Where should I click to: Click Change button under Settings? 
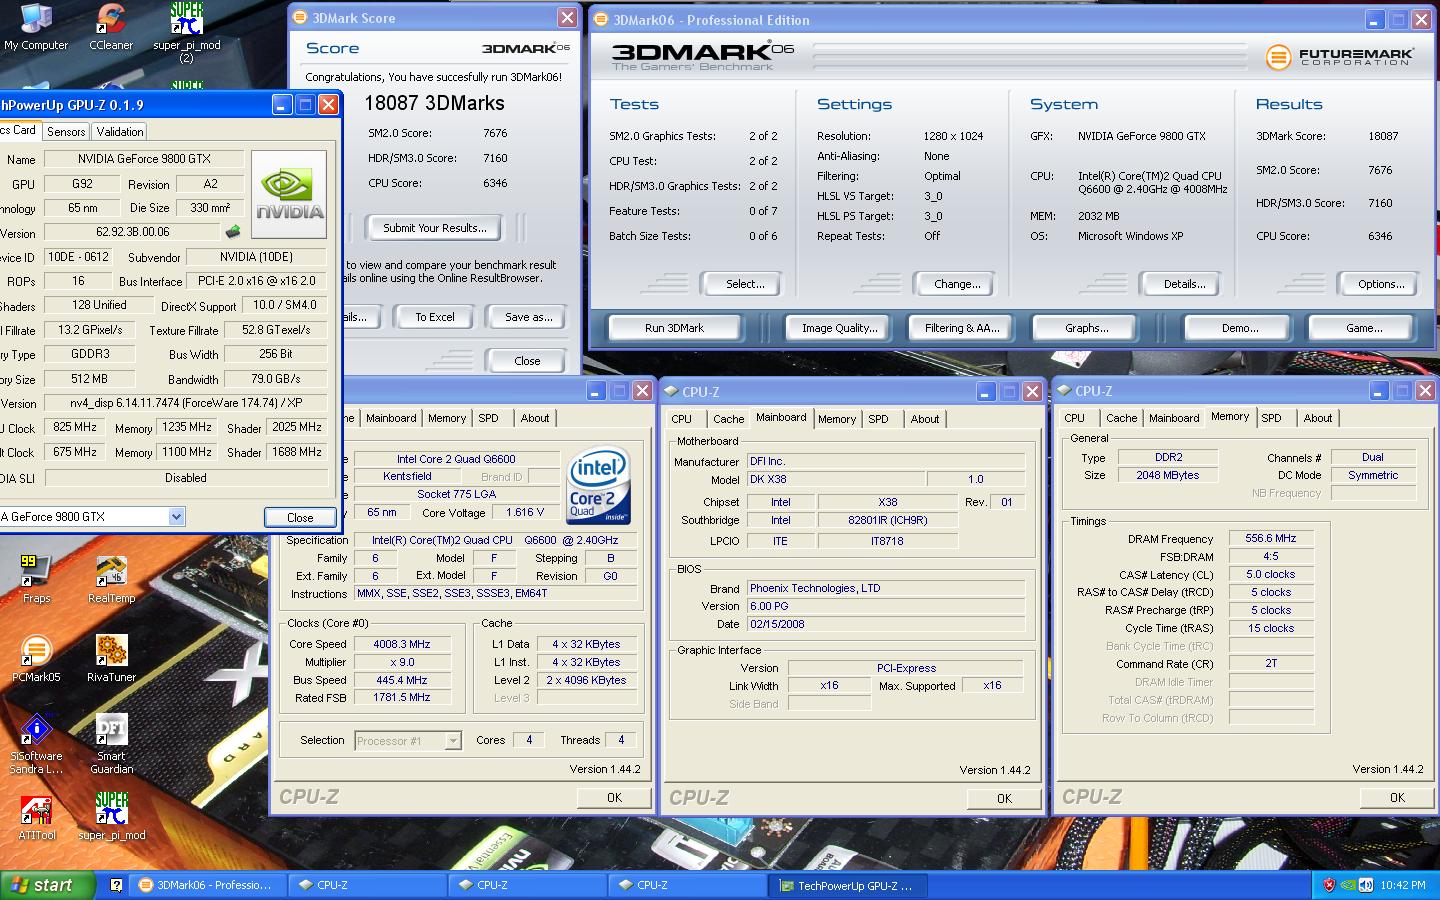tap(957, 284)
